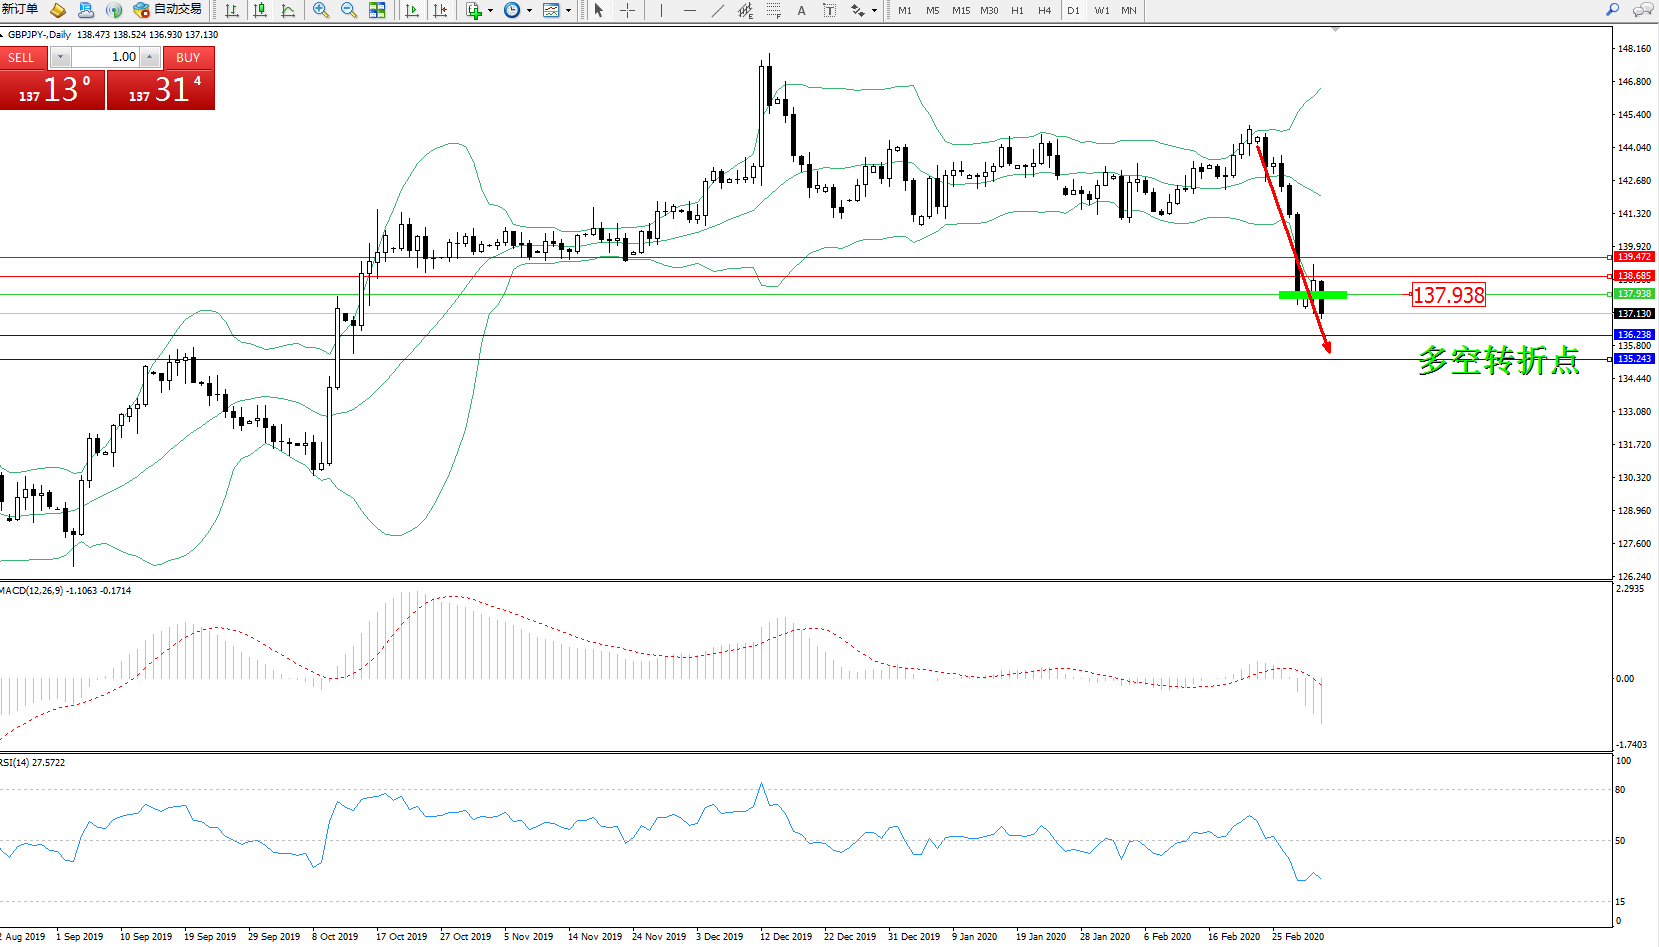The width and height of the screenshot is (1659, 947).
Task: Select the W1 weekly timeframe
Action: tap(1101, 10)
